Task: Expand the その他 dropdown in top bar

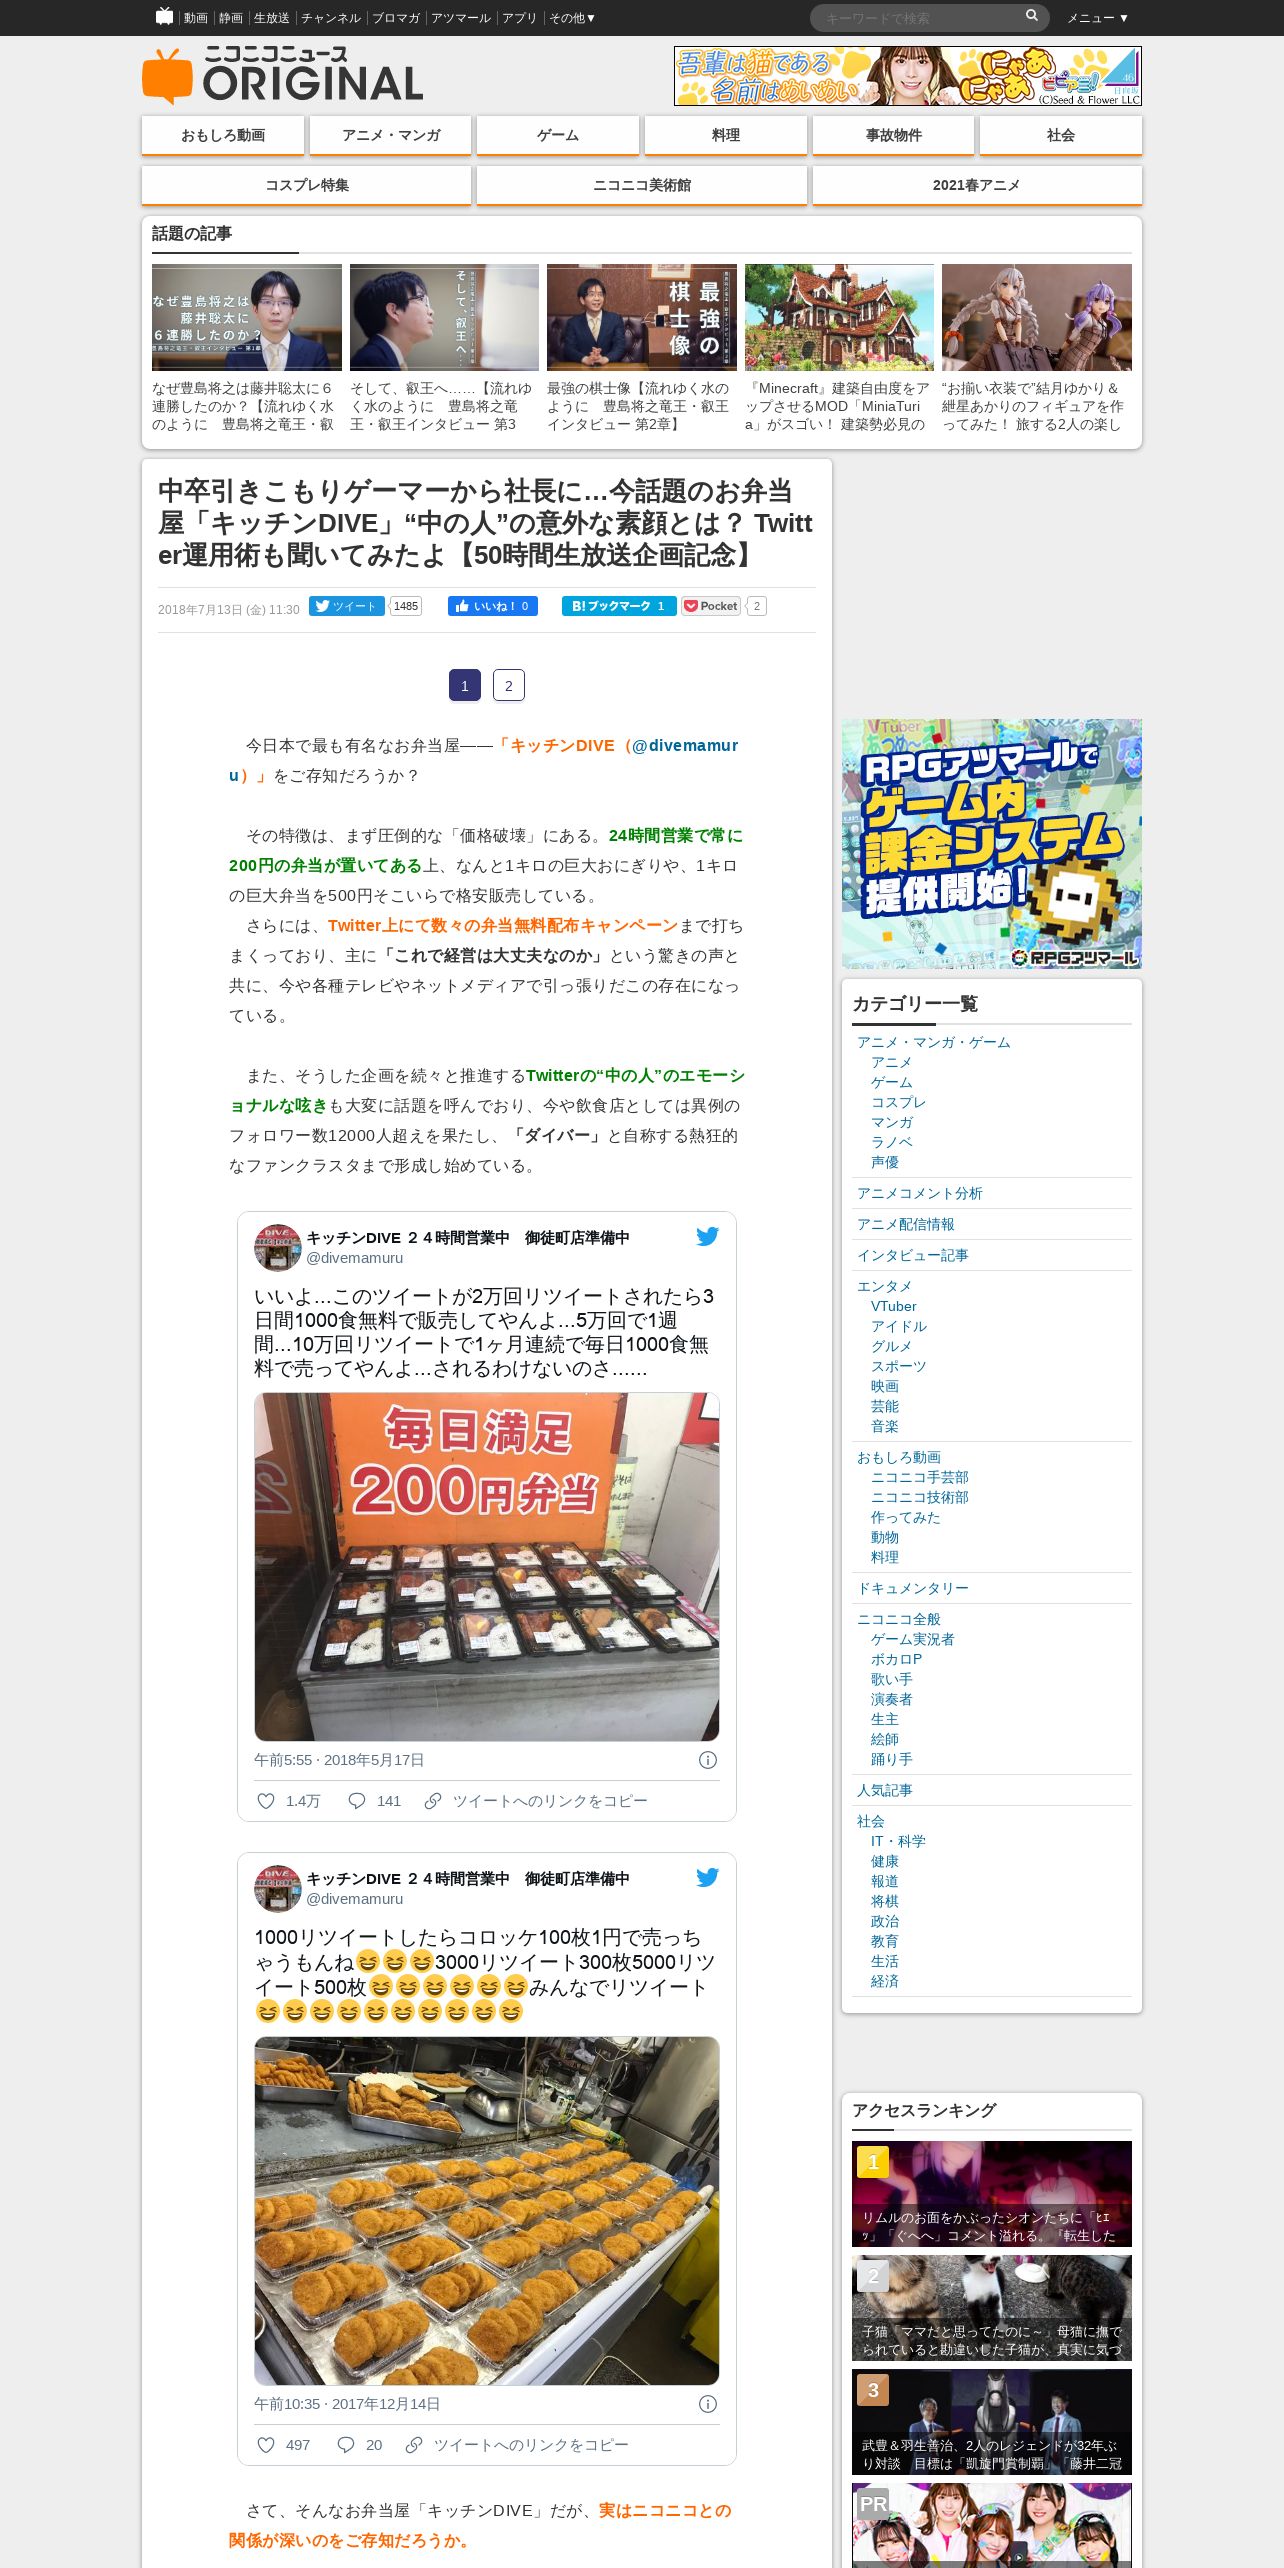Action: click(x=571, y=18)
